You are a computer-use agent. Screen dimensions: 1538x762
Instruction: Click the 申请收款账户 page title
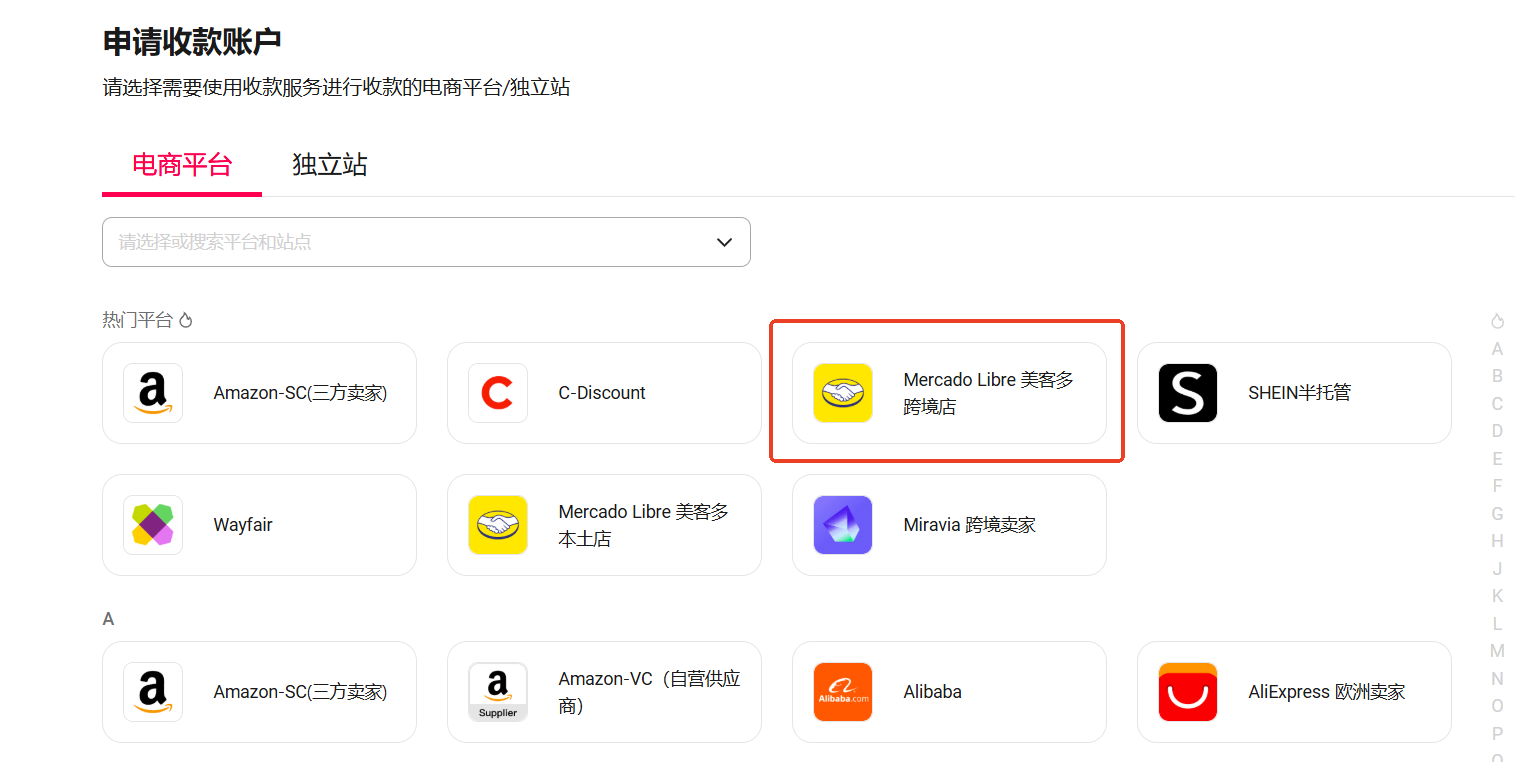point(192,42)
